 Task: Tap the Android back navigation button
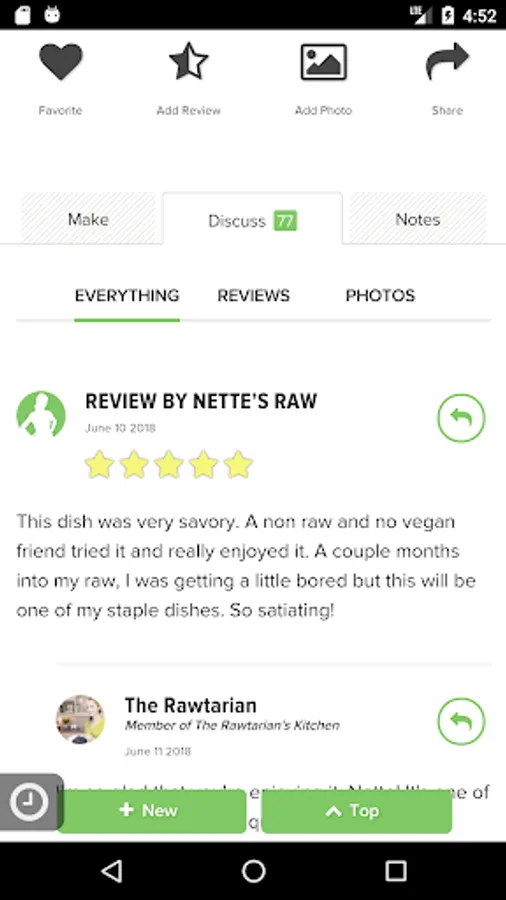tap(112, 871)
